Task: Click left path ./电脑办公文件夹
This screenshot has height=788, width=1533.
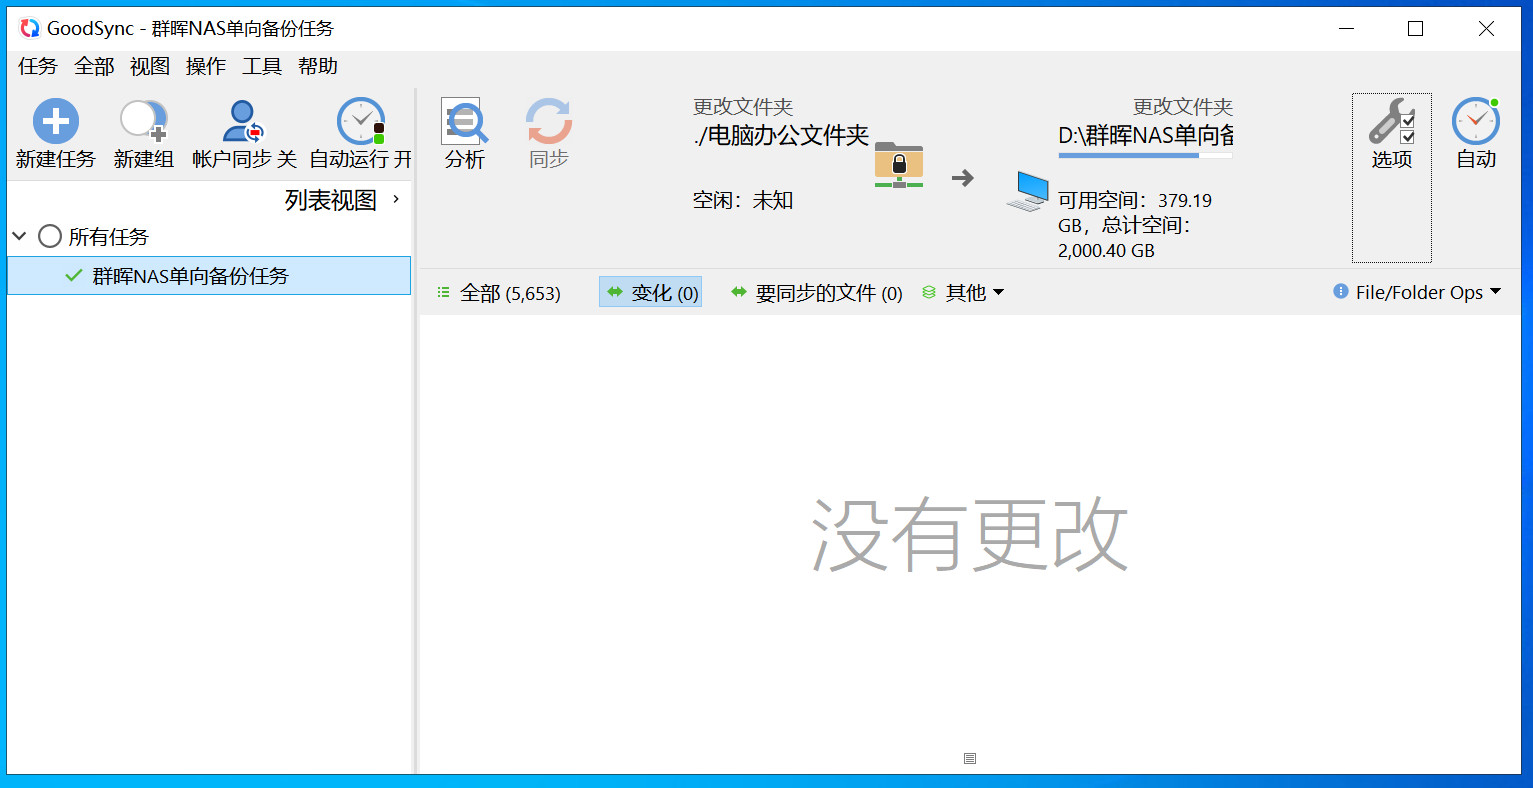Action: 781,135
